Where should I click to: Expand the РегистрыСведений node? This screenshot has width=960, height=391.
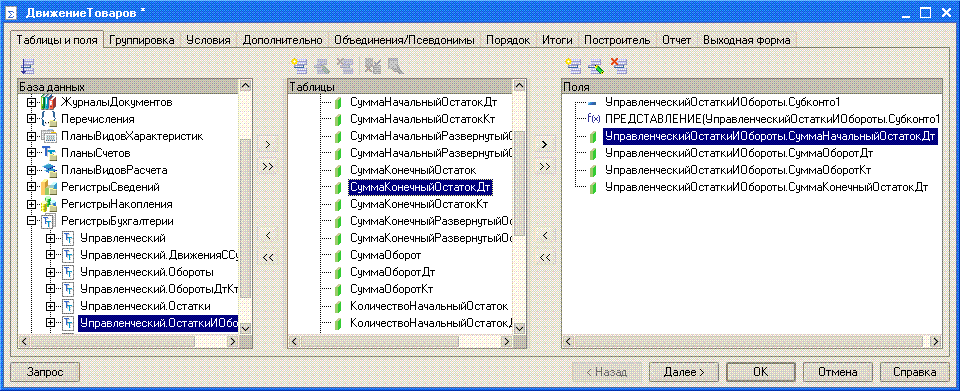(31, 187)
